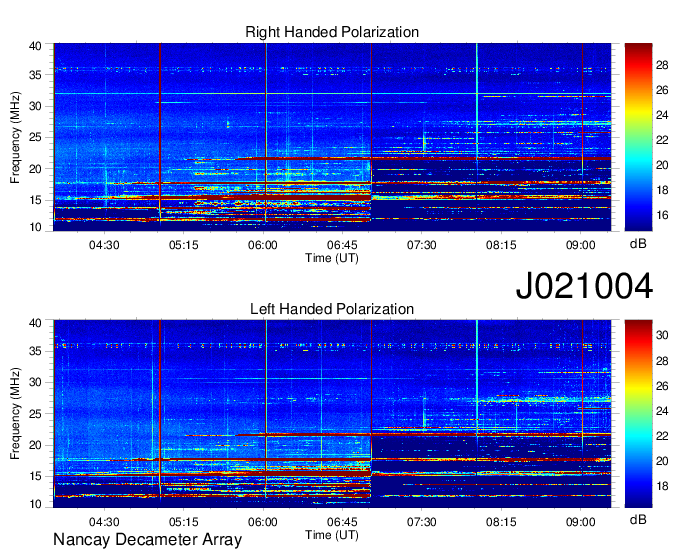Click the 20 dB label on the Left Handed colorbar
Viewport: 680px width, 552px height.
pos(662,461)
